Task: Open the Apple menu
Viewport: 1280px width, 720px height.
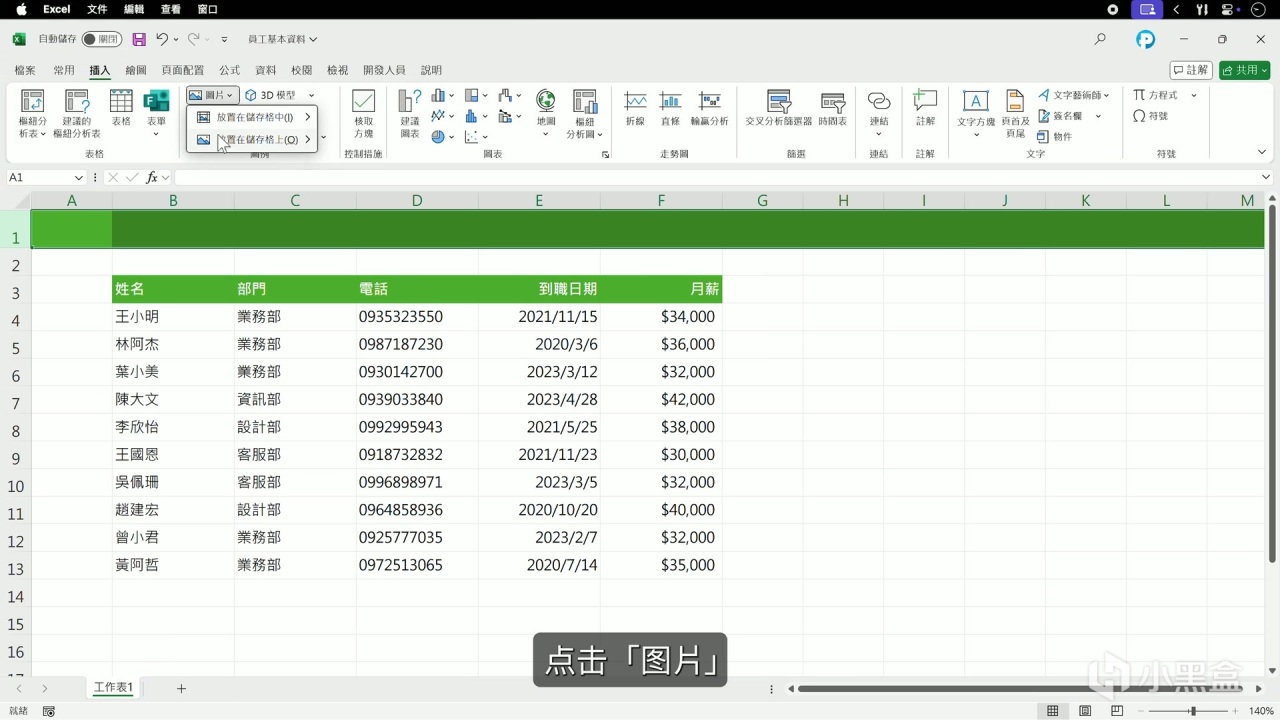Action: pyautogui.click(x=21, y=9)
